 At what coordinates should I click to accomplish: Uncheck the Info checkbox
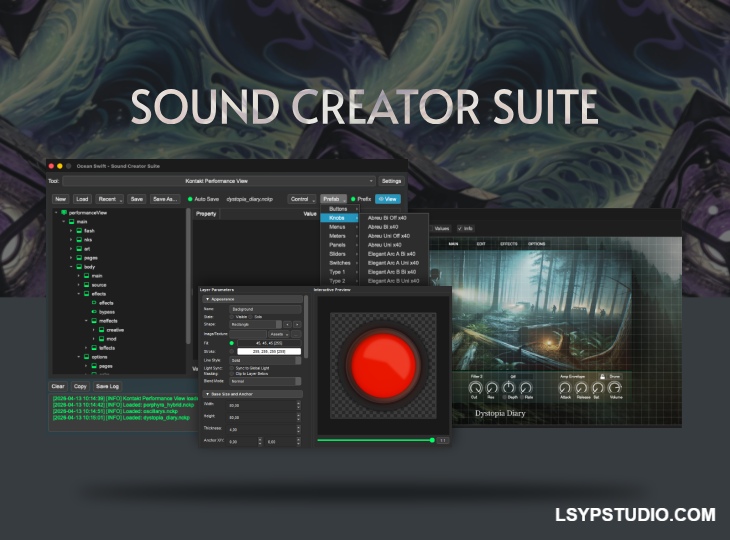(x=460, y=229)
